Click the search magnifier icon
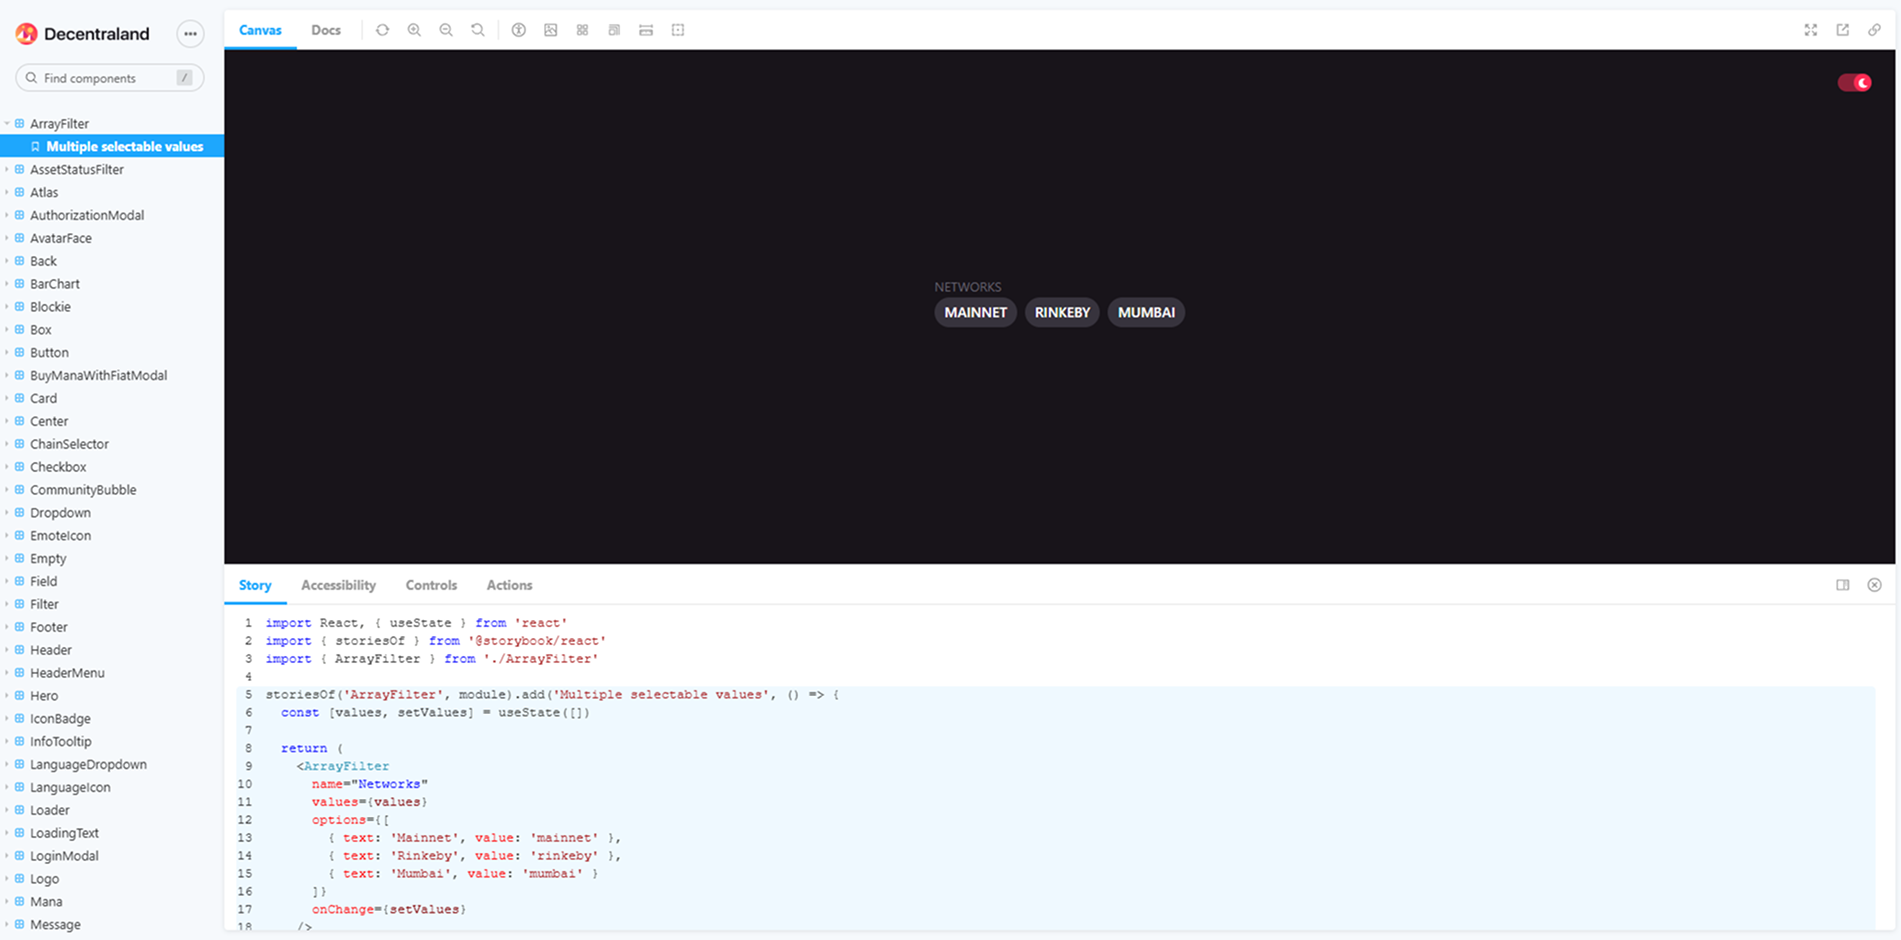This screenshot has width=1901, height=940. pos(31,78)
